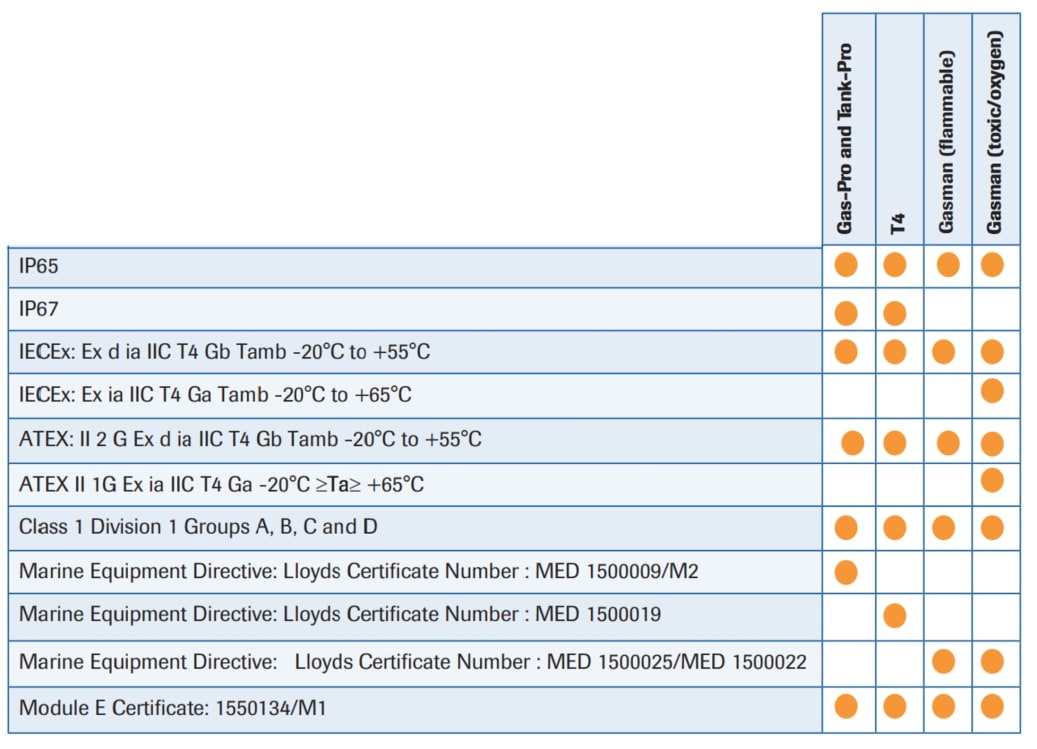The width and height of the screenshot is (1037, 749).
Task: Click IECEx +55°C dot under T4 column
Action: coord(895,352)
